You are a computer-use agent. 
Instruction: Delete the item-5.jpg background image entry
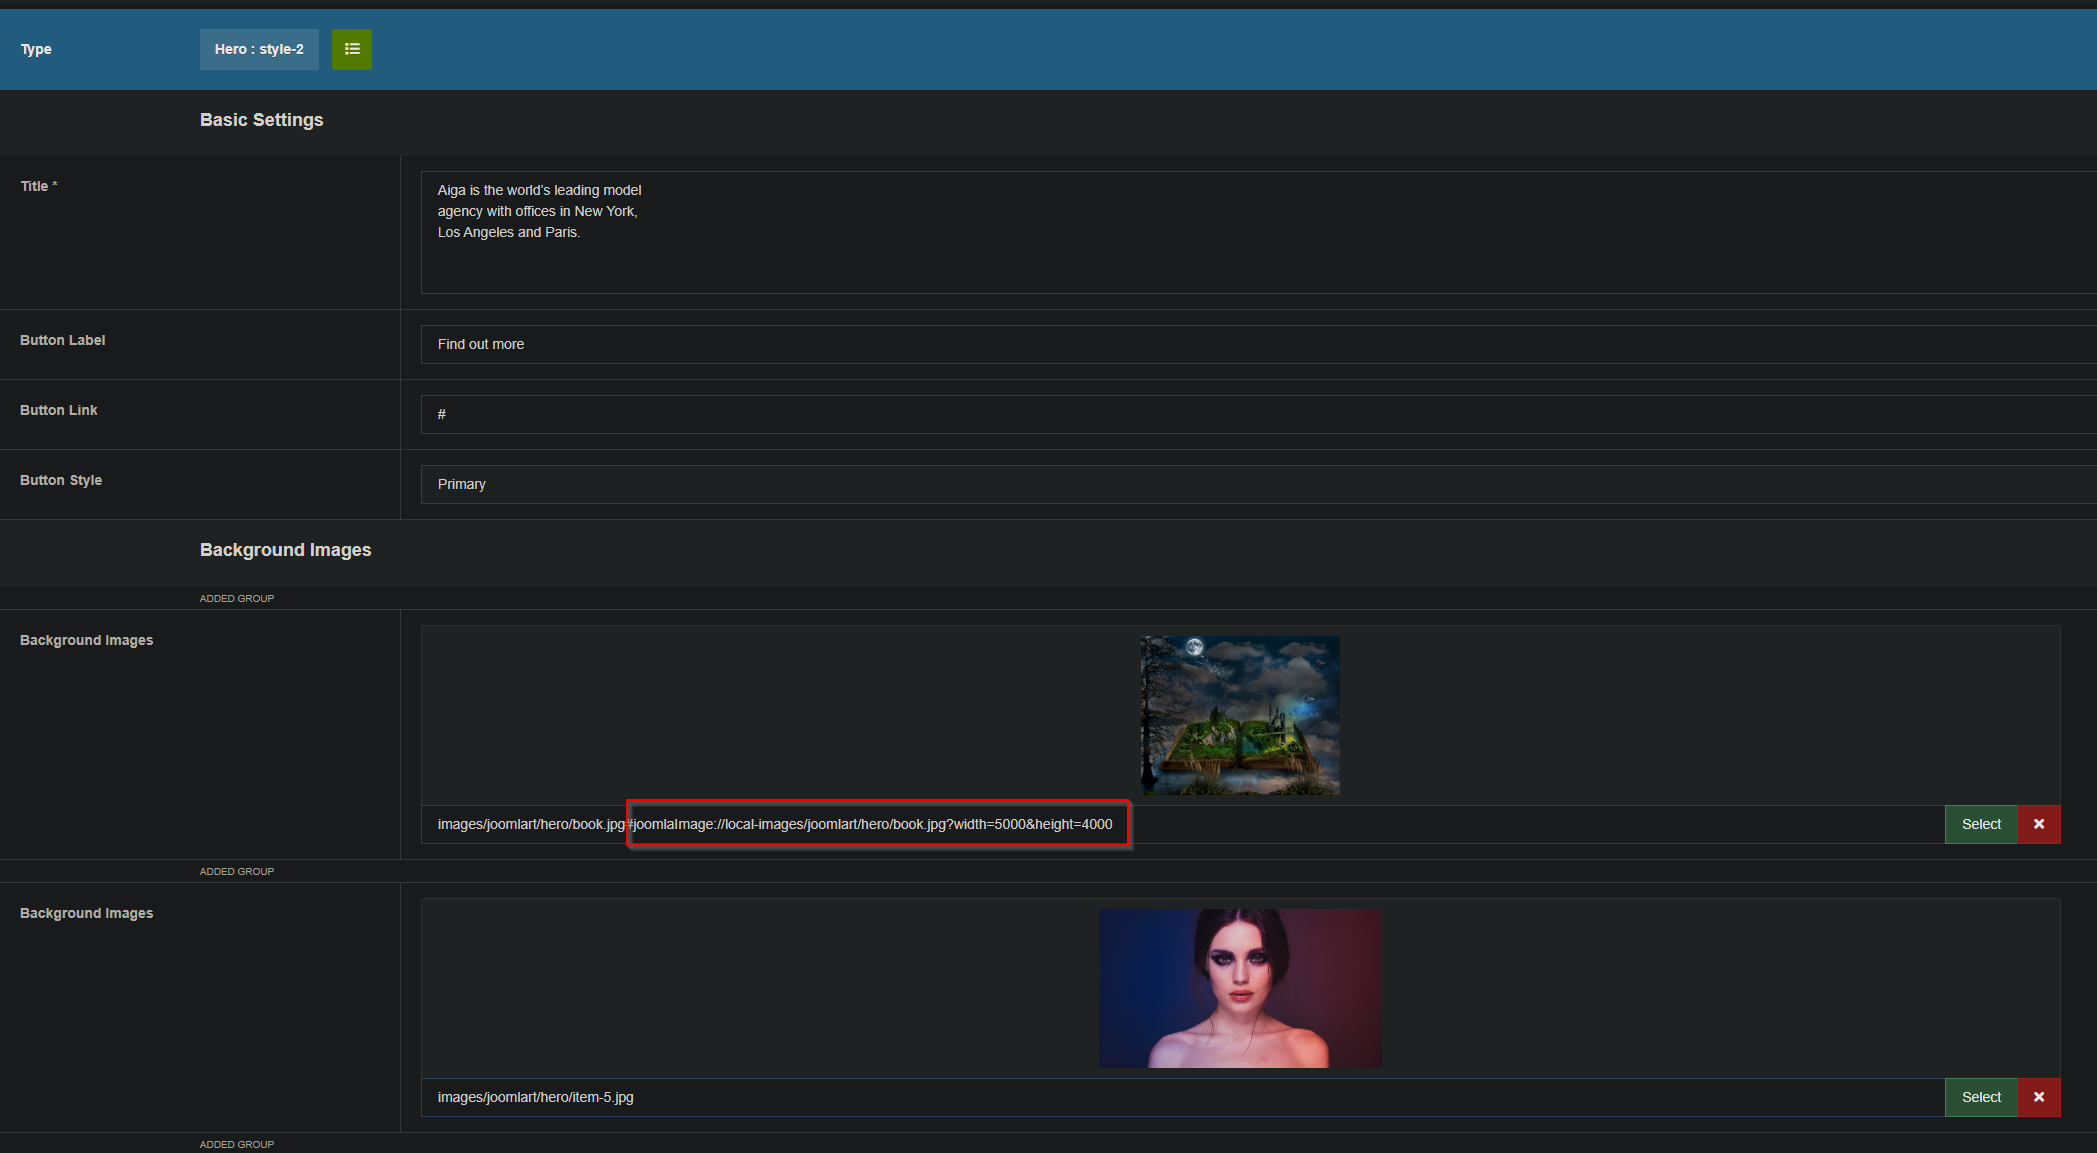click(2038, 1097)
